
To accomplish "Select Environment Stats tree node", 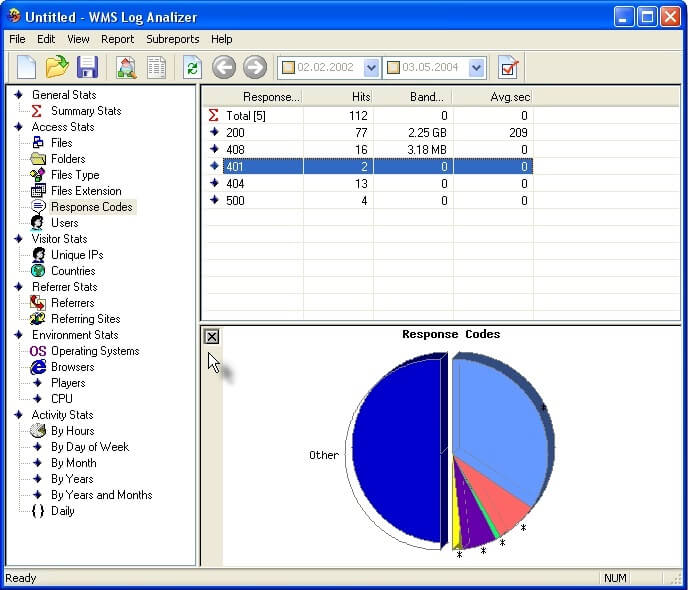I will click(x=75, y=335).
